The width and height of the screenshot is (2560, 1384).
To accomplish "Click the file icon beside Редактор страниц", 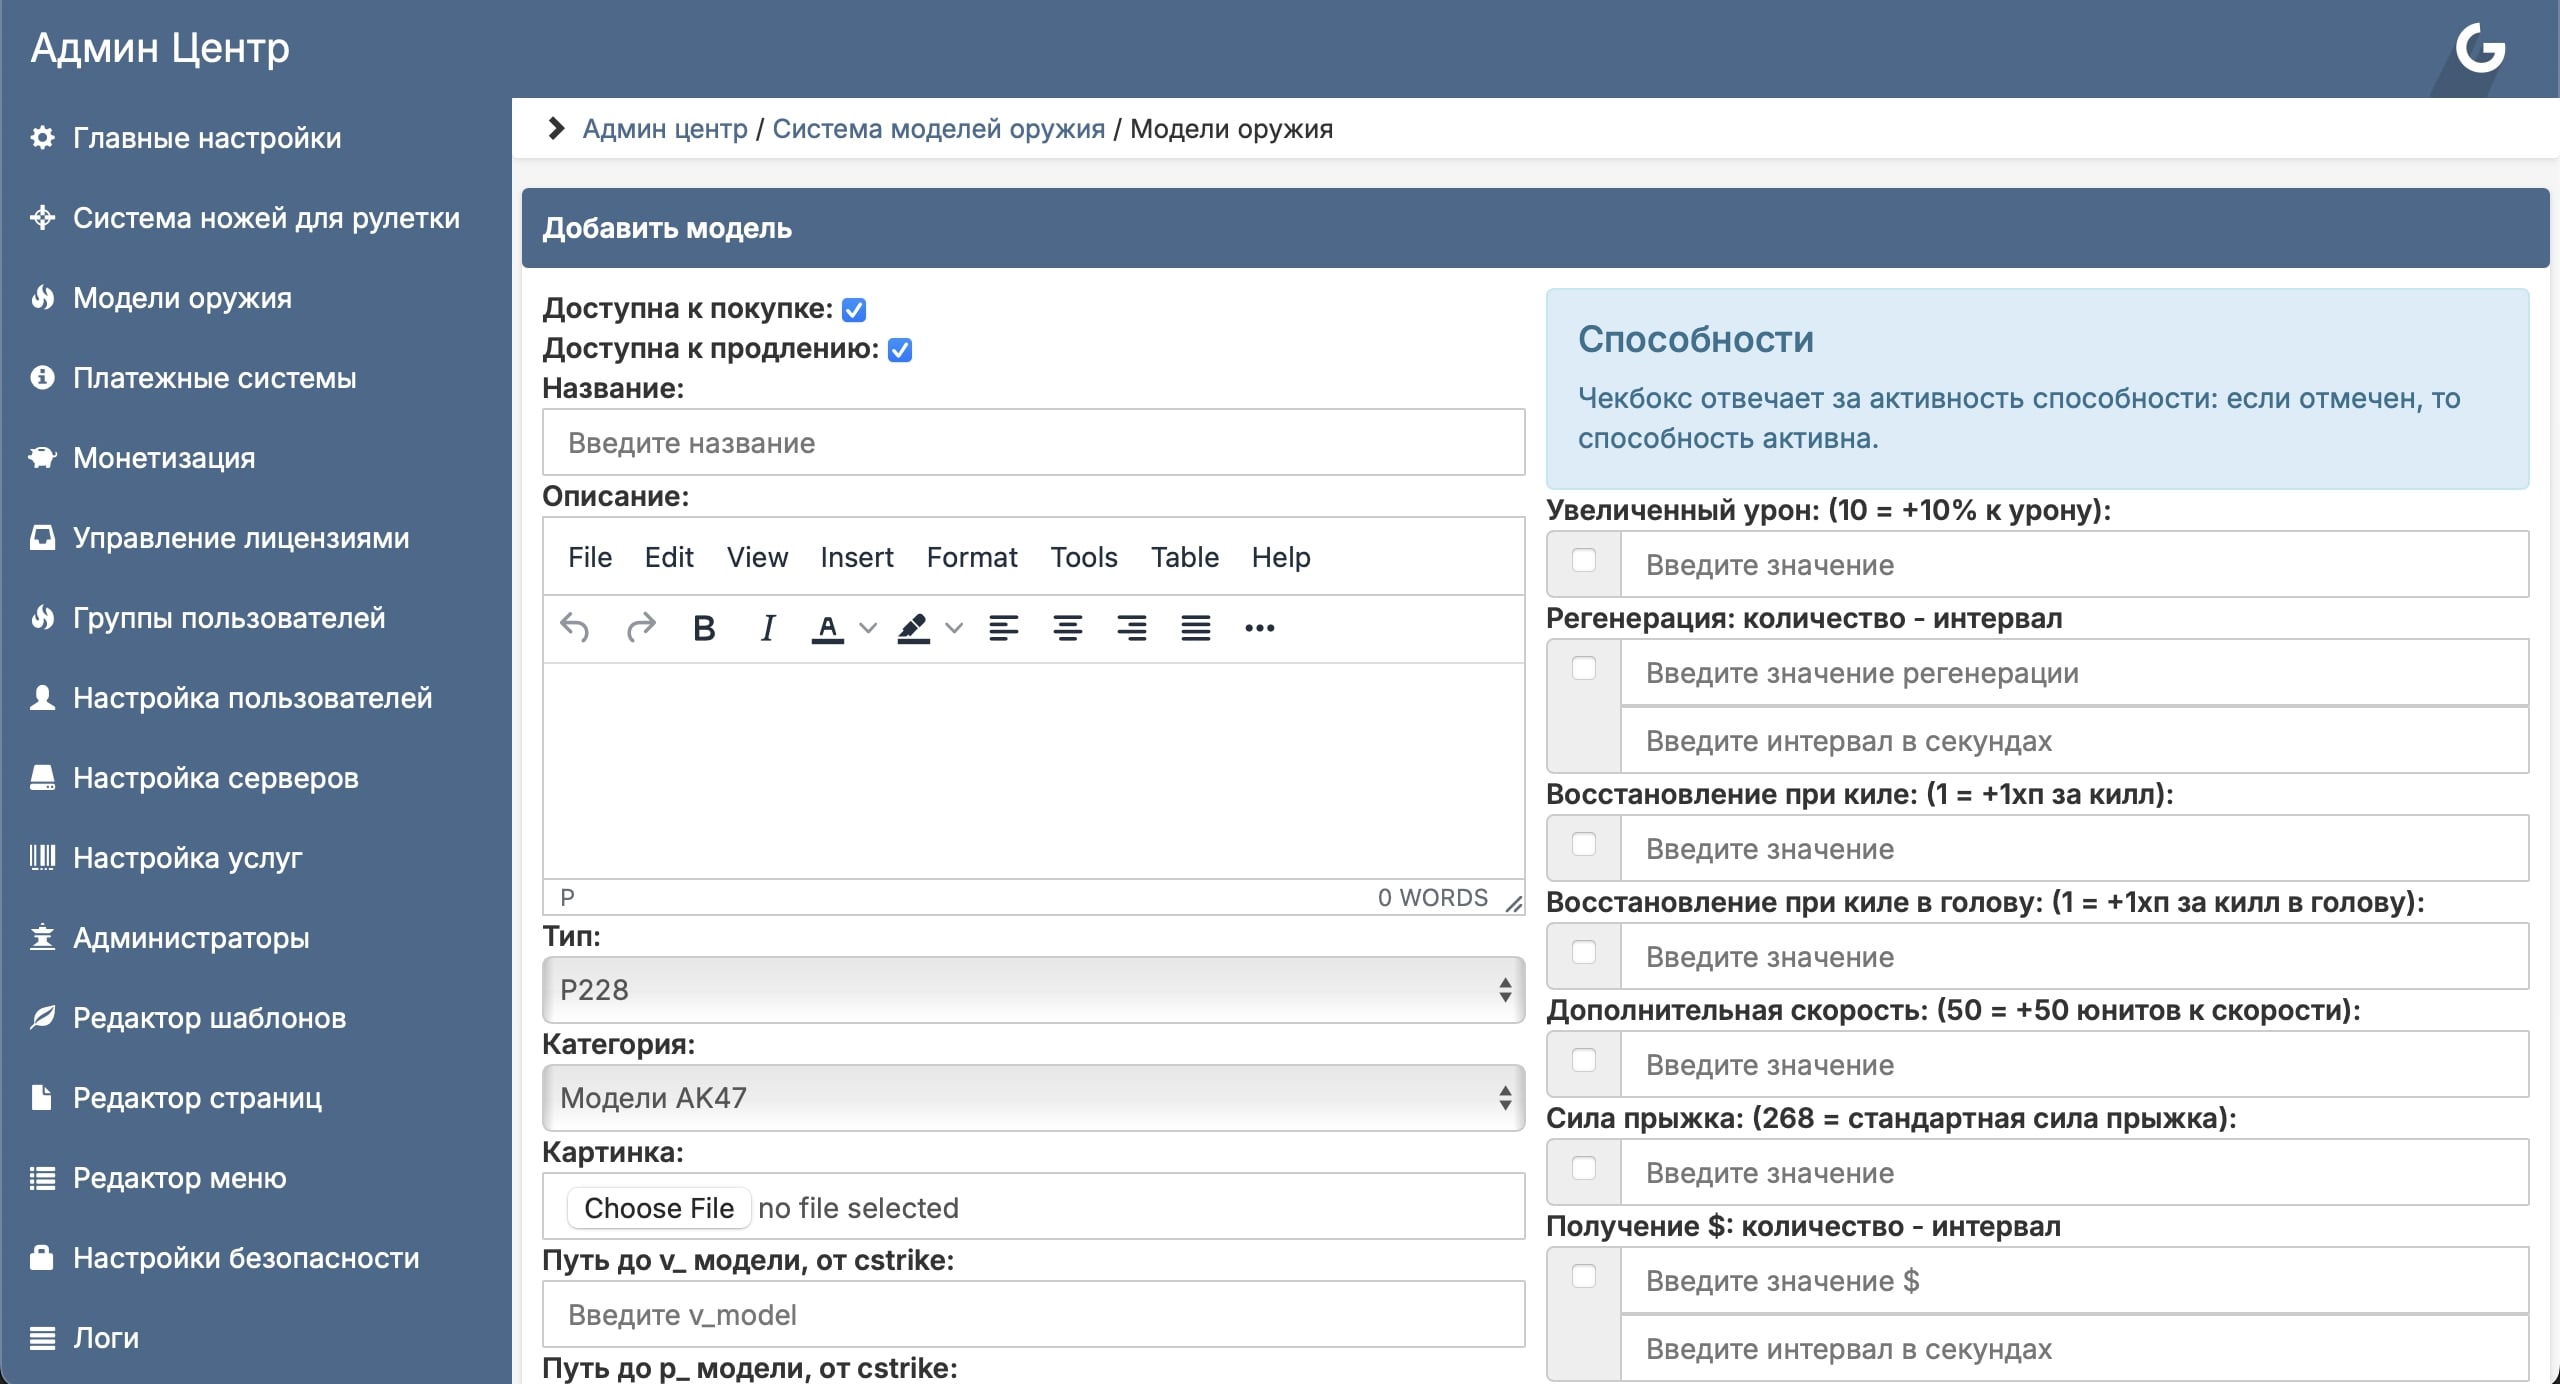I will pos(42,1097).
